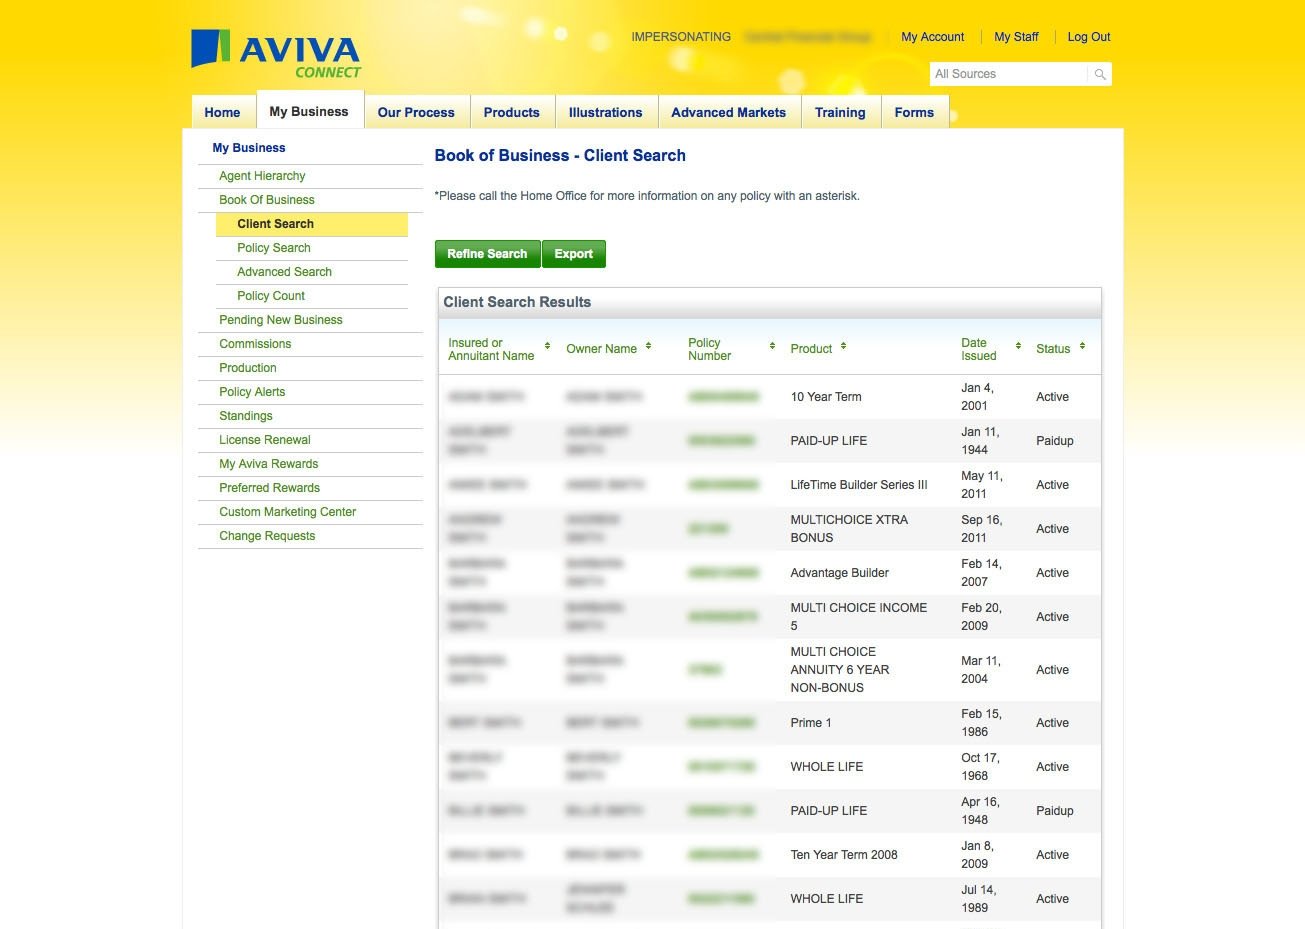Open the Home tab

[x=222, y=112]
